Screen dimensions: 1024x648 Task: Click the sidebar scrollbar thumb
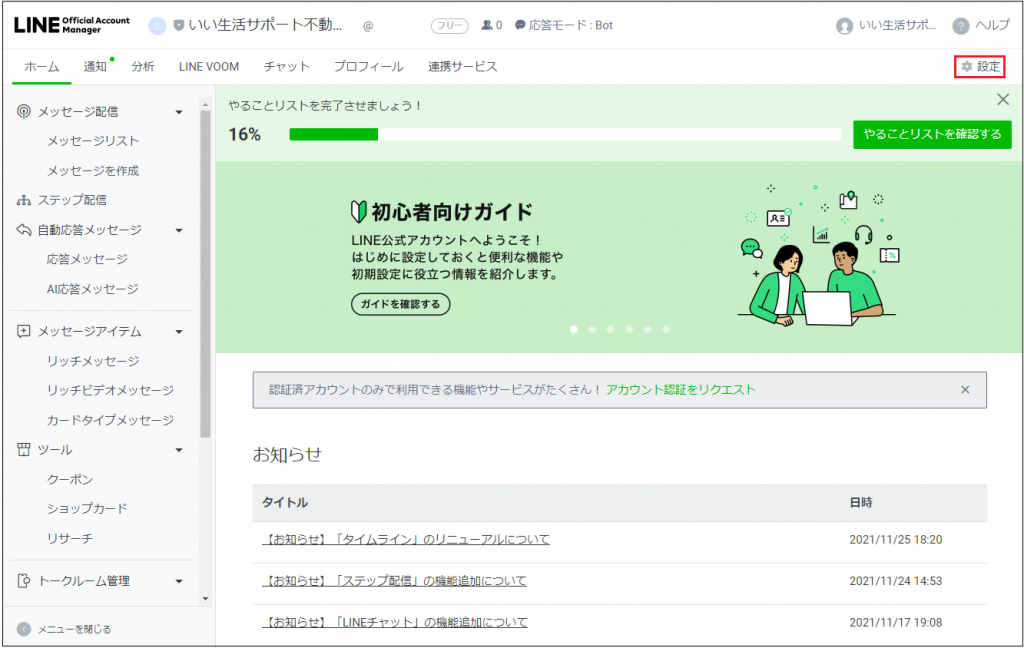(x=205, y=274)
